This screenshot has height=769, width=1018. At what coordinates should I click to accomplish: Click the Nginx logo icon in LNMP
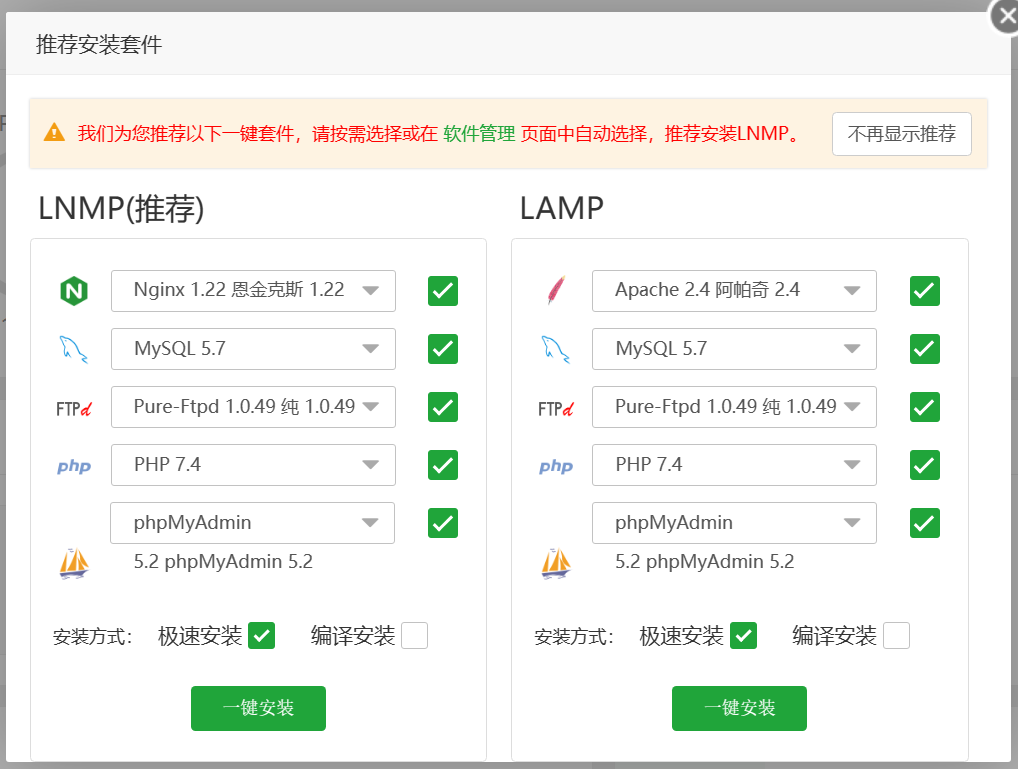pos(73,291)
